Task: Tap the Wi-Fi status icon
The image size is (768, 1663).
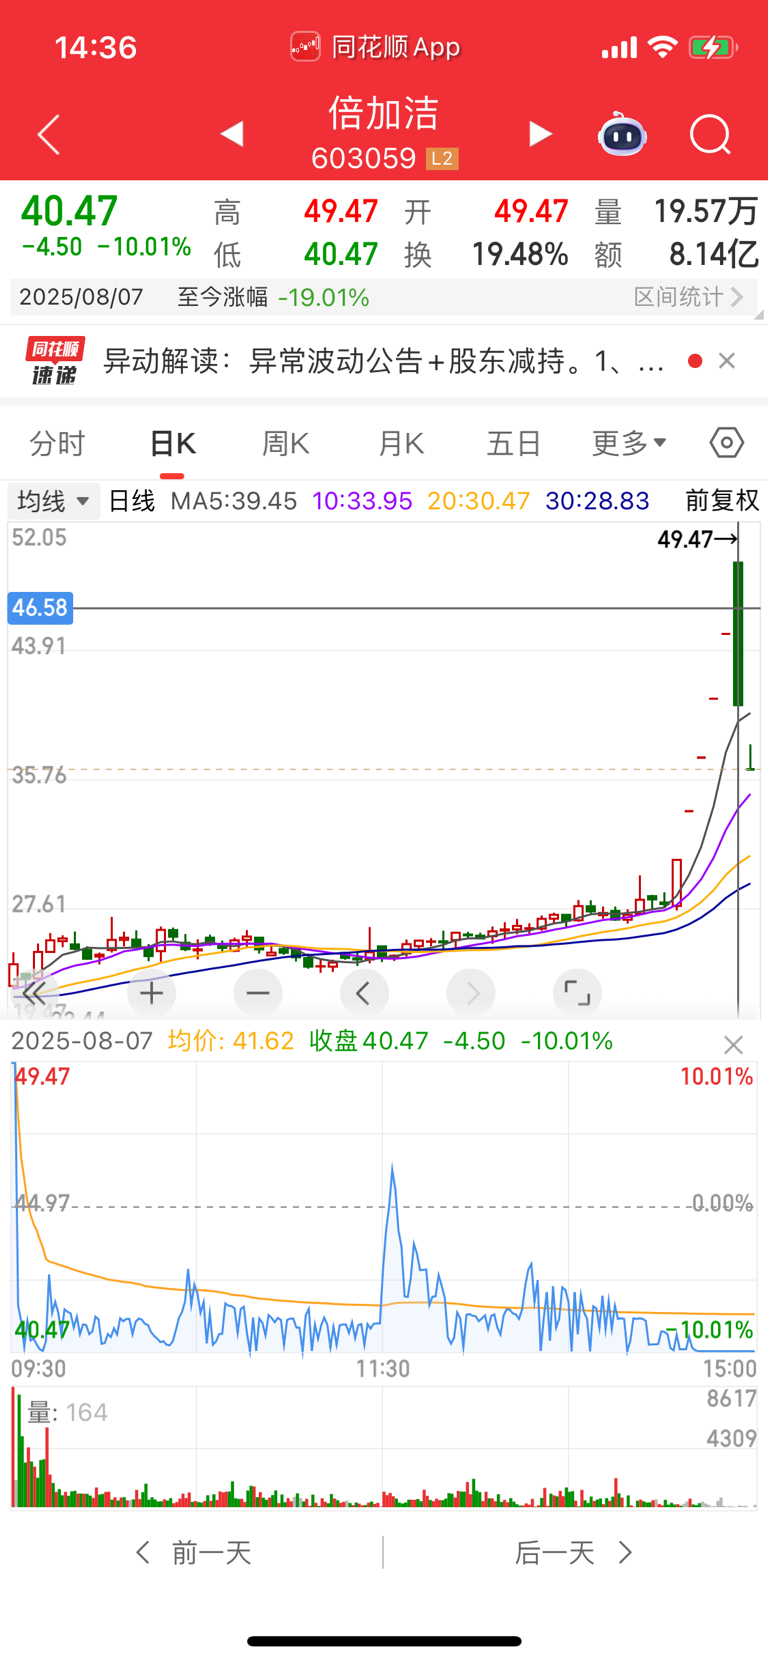Action: (662, 46)
